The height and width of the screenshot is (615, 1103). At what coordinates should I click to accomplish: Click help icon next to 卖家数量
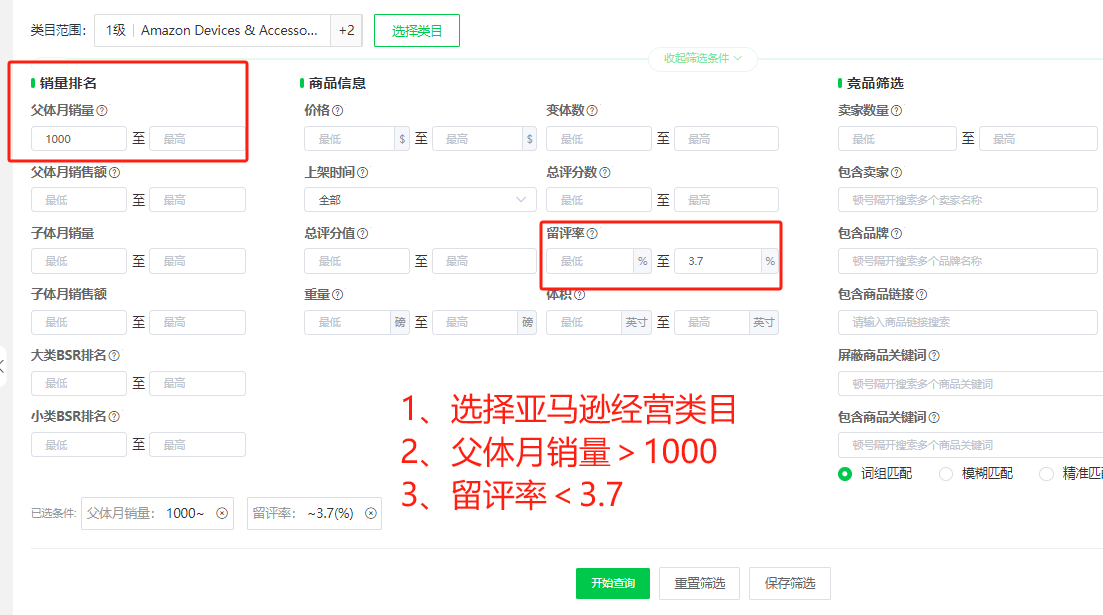point(896,111)
